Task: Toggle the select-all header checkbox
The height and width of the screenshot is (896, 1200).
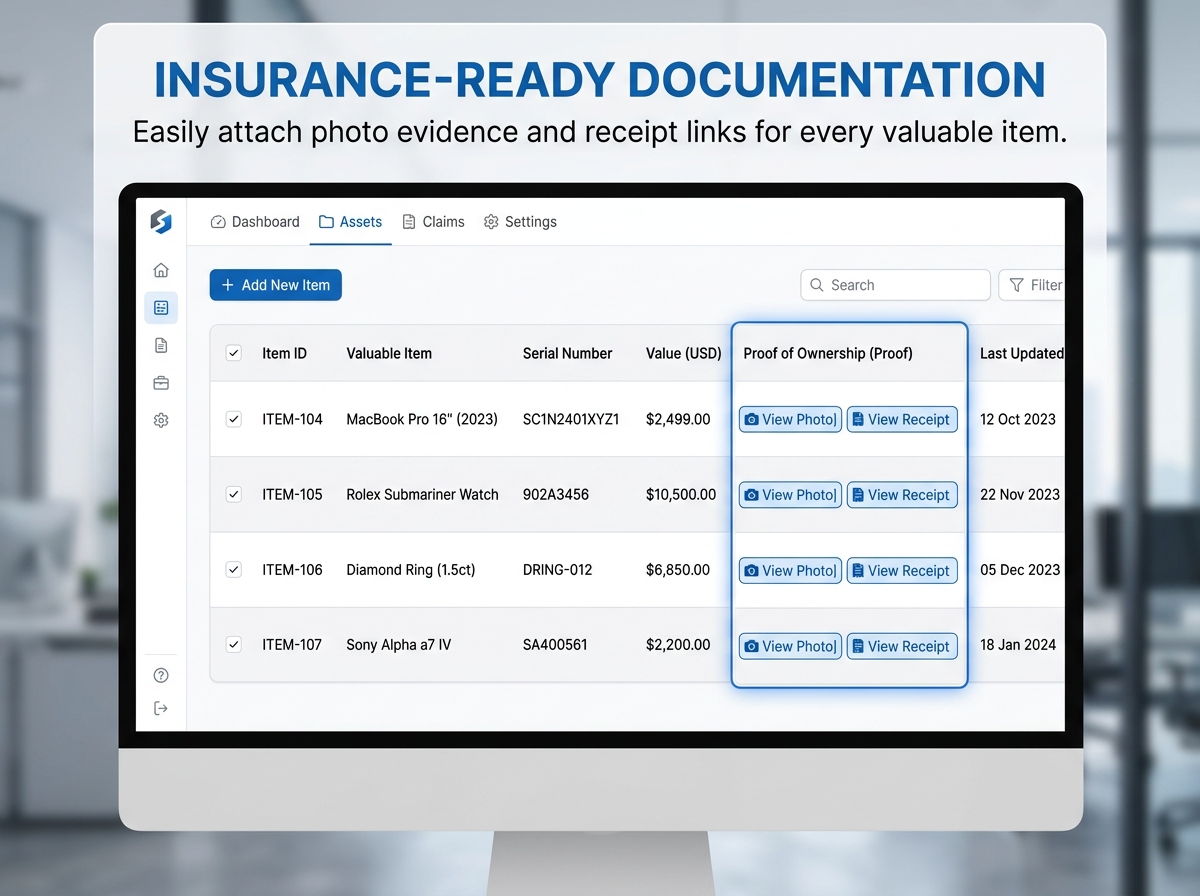Action: click(x=234, y=353)
